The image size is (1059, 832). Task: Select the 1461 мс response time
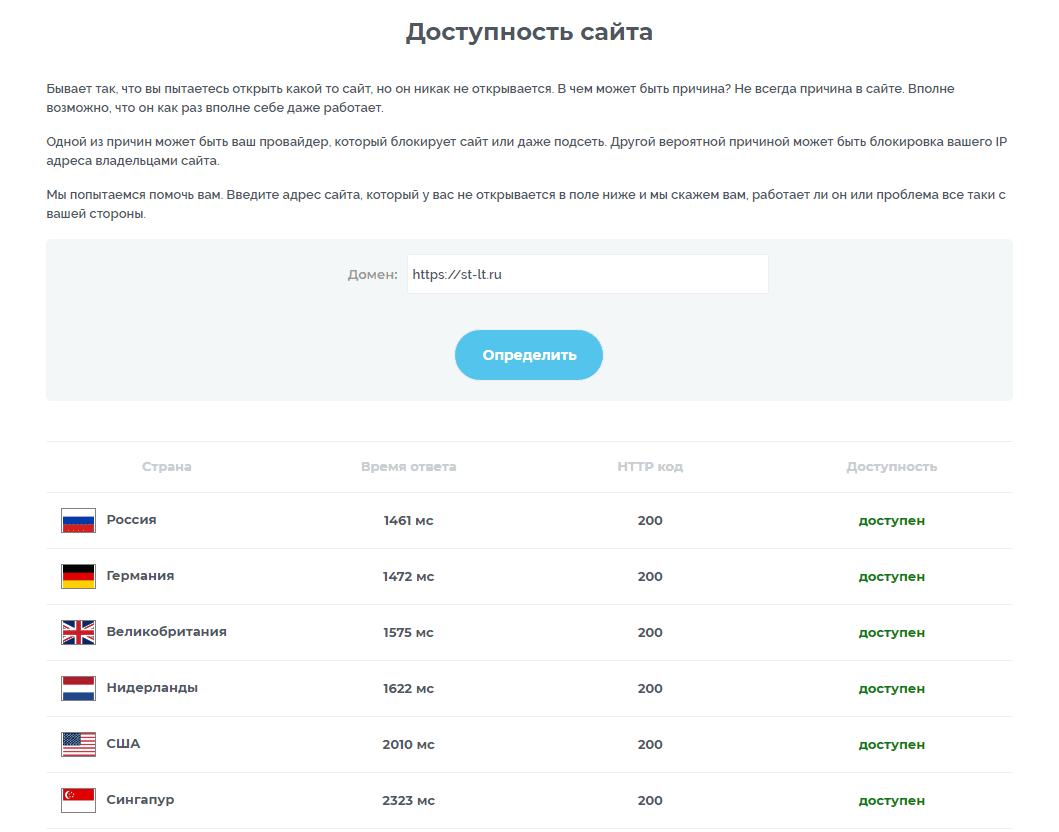point(409,521)
